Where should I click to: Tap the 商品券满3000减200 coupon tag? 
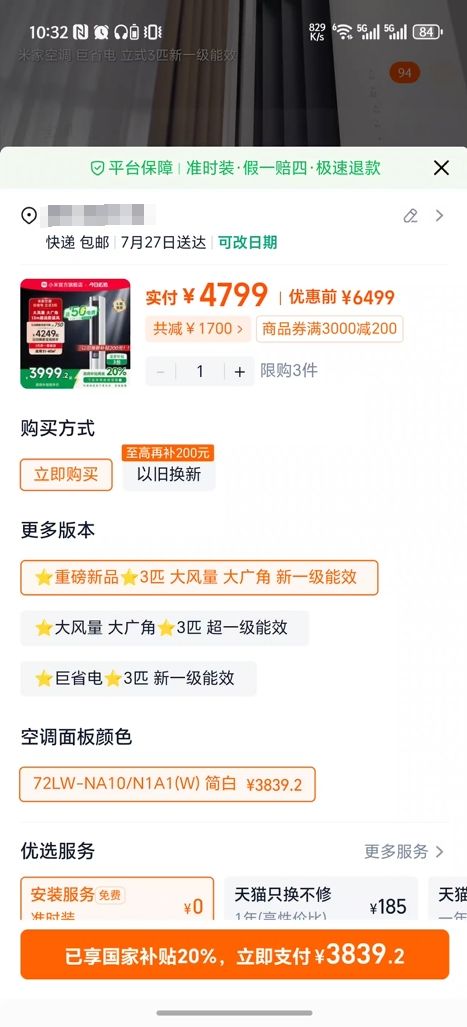329,328
